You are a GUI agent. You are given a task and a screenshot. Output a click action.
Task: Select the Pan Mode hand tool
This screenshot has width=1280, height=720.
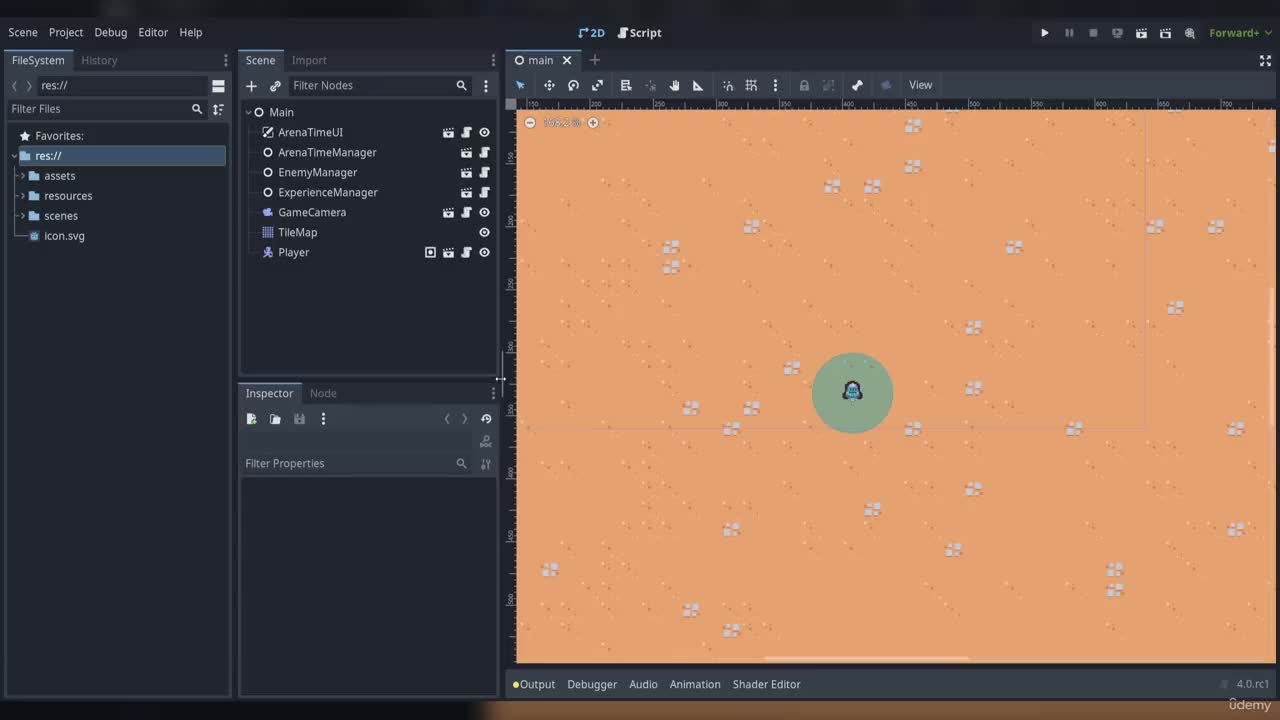coord(674,85)
